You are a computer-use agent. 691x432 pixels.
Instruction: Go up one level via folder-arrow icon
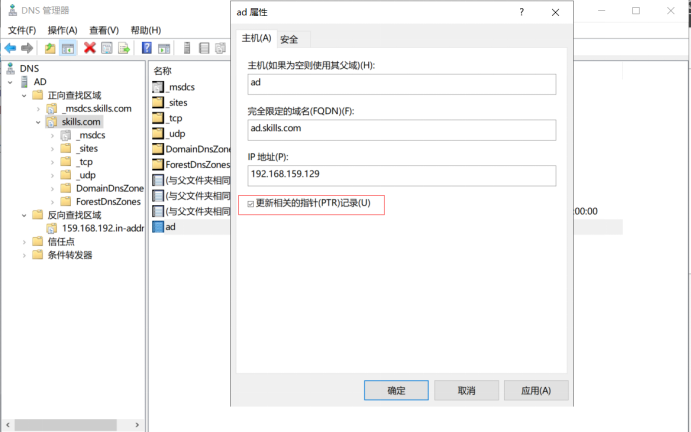point(50,48)
